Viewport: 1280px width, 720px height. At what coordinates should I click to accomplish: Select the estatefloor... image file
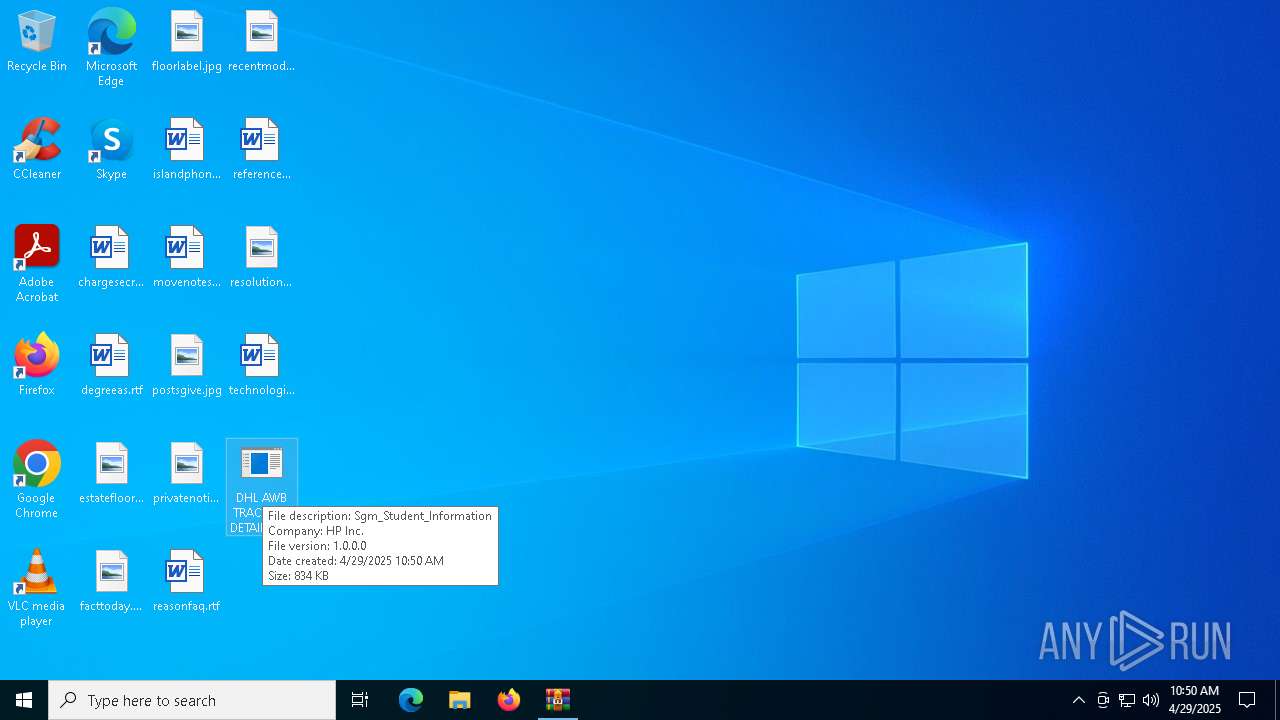(x=111, y=474)
